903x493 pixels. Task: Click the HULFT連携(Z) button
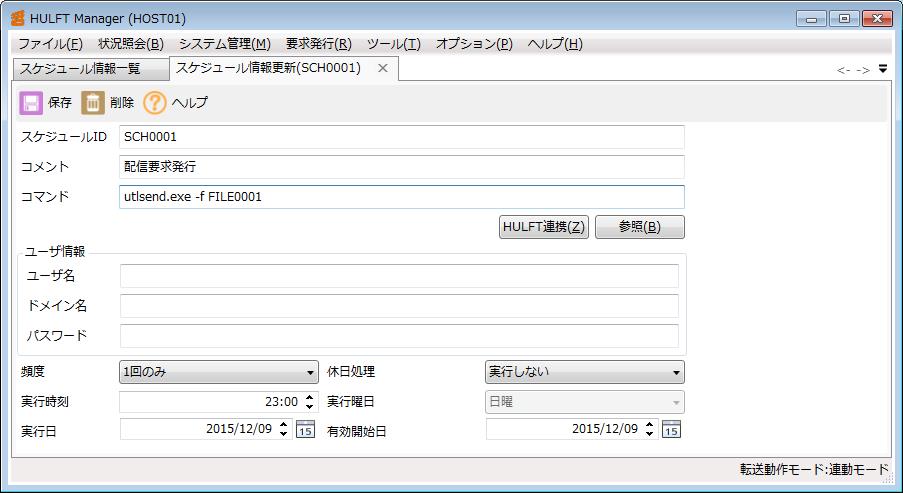coord(544,227)
